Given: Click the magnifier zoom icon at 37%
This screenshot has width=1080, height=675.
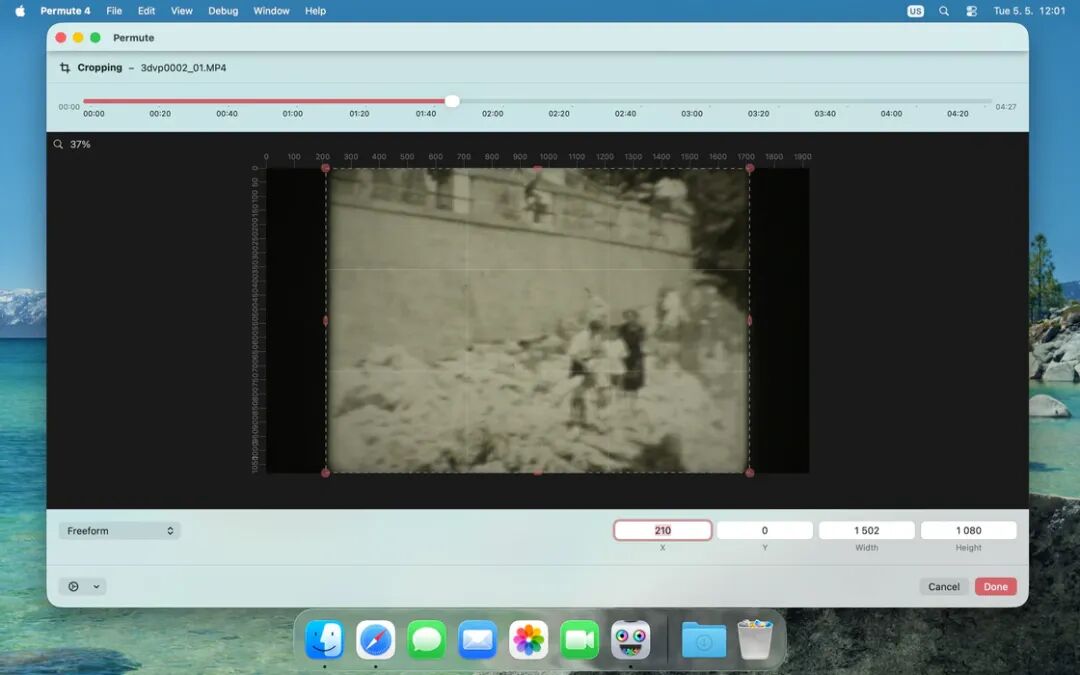Looking at the screenshot, I should [x=58, y=144].
